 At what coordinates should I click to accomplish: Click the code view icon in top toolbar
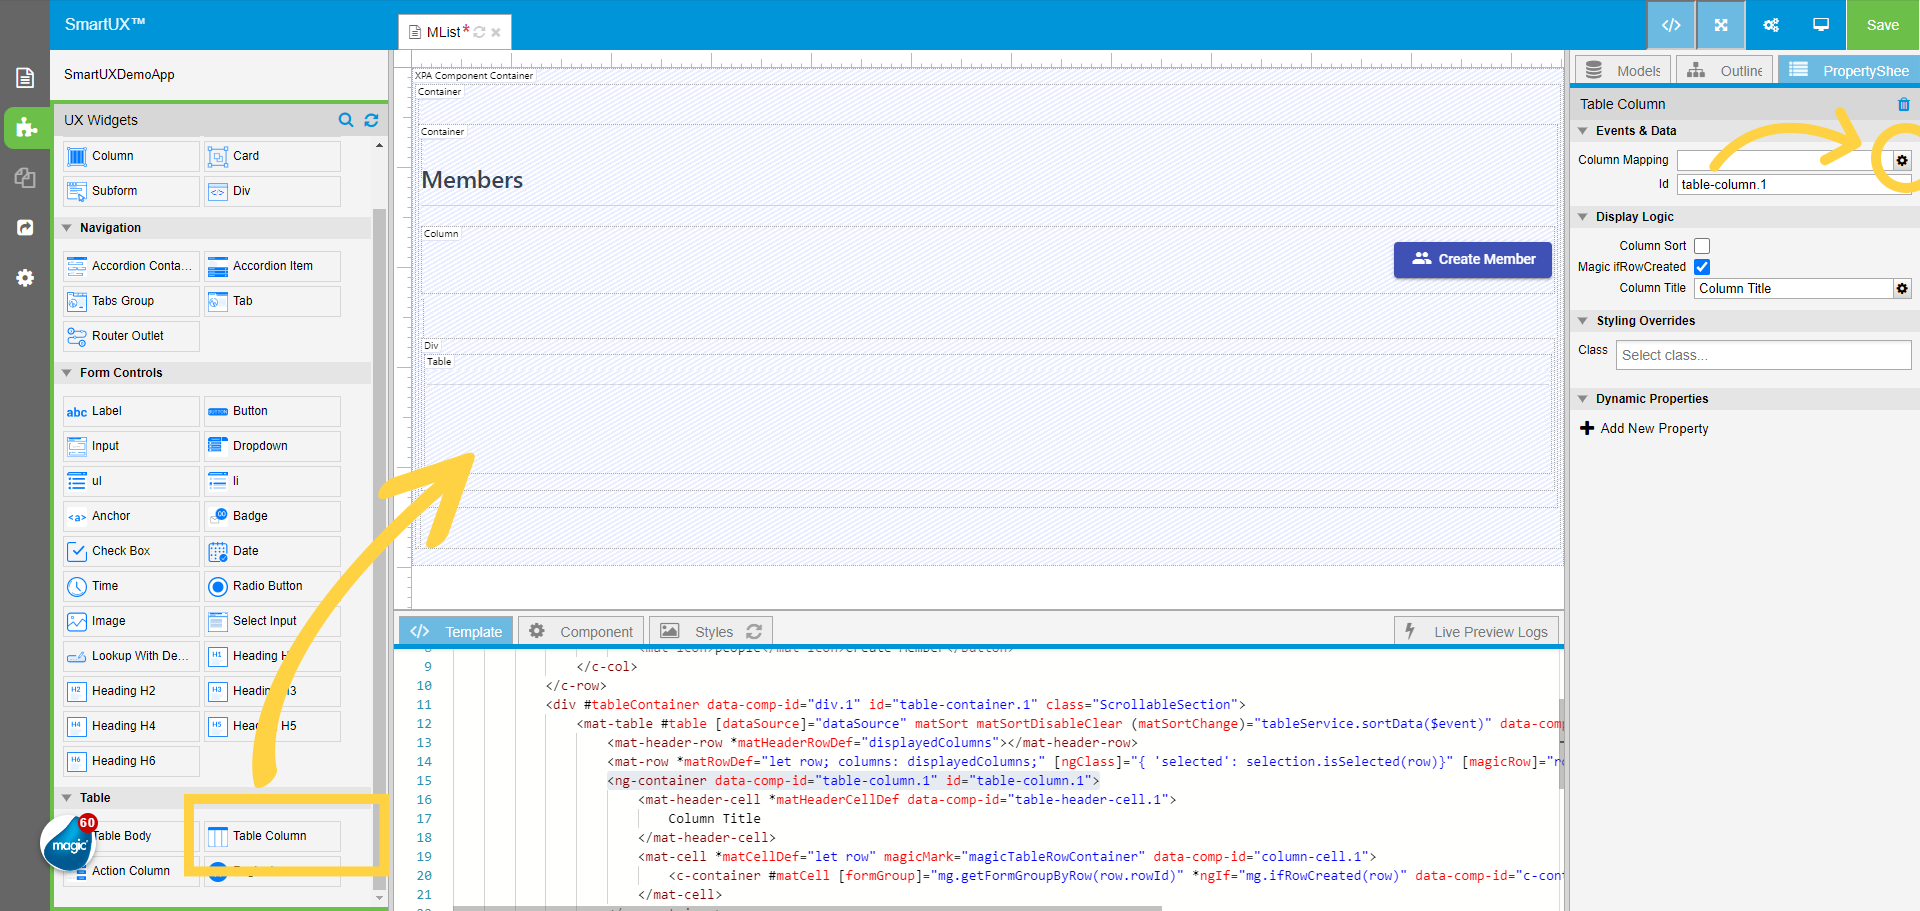(x=1670, y=25)
